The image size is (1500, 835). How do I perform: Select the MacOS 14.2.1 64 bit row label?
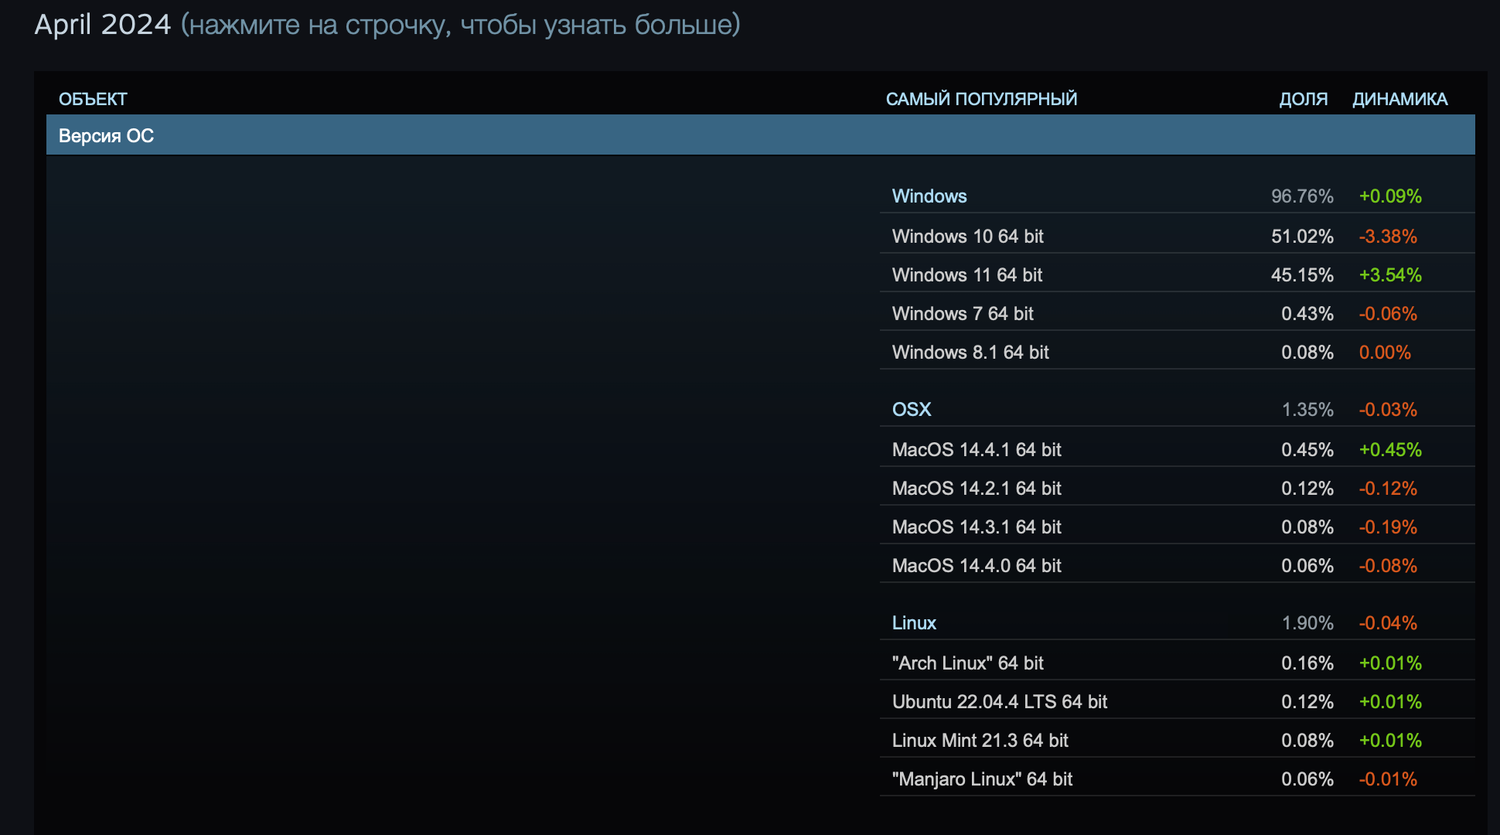click(x=976, y=488)
